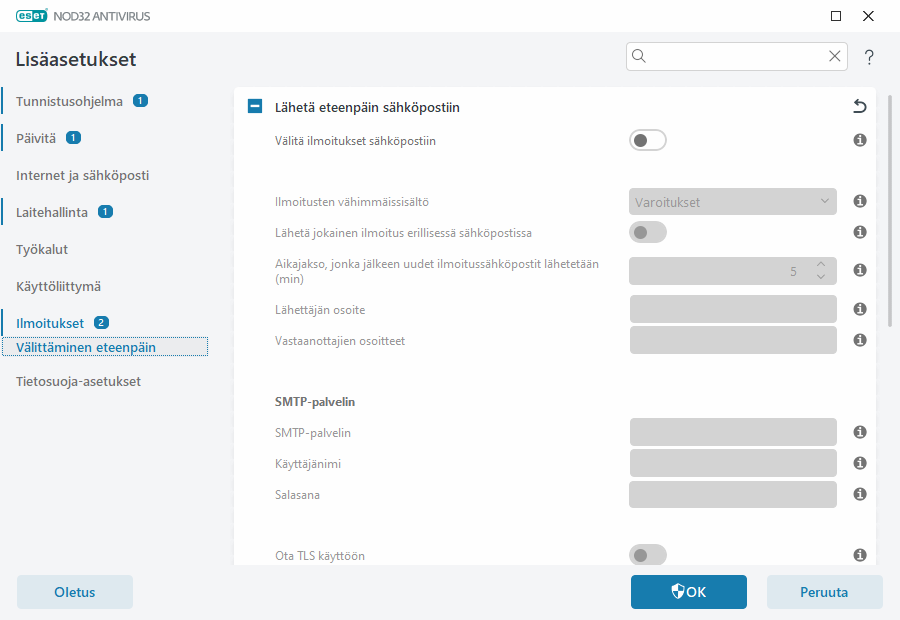Confirm settings with the OK button
900x620 pixels.
pyautogui.click(x=688, y=592)
